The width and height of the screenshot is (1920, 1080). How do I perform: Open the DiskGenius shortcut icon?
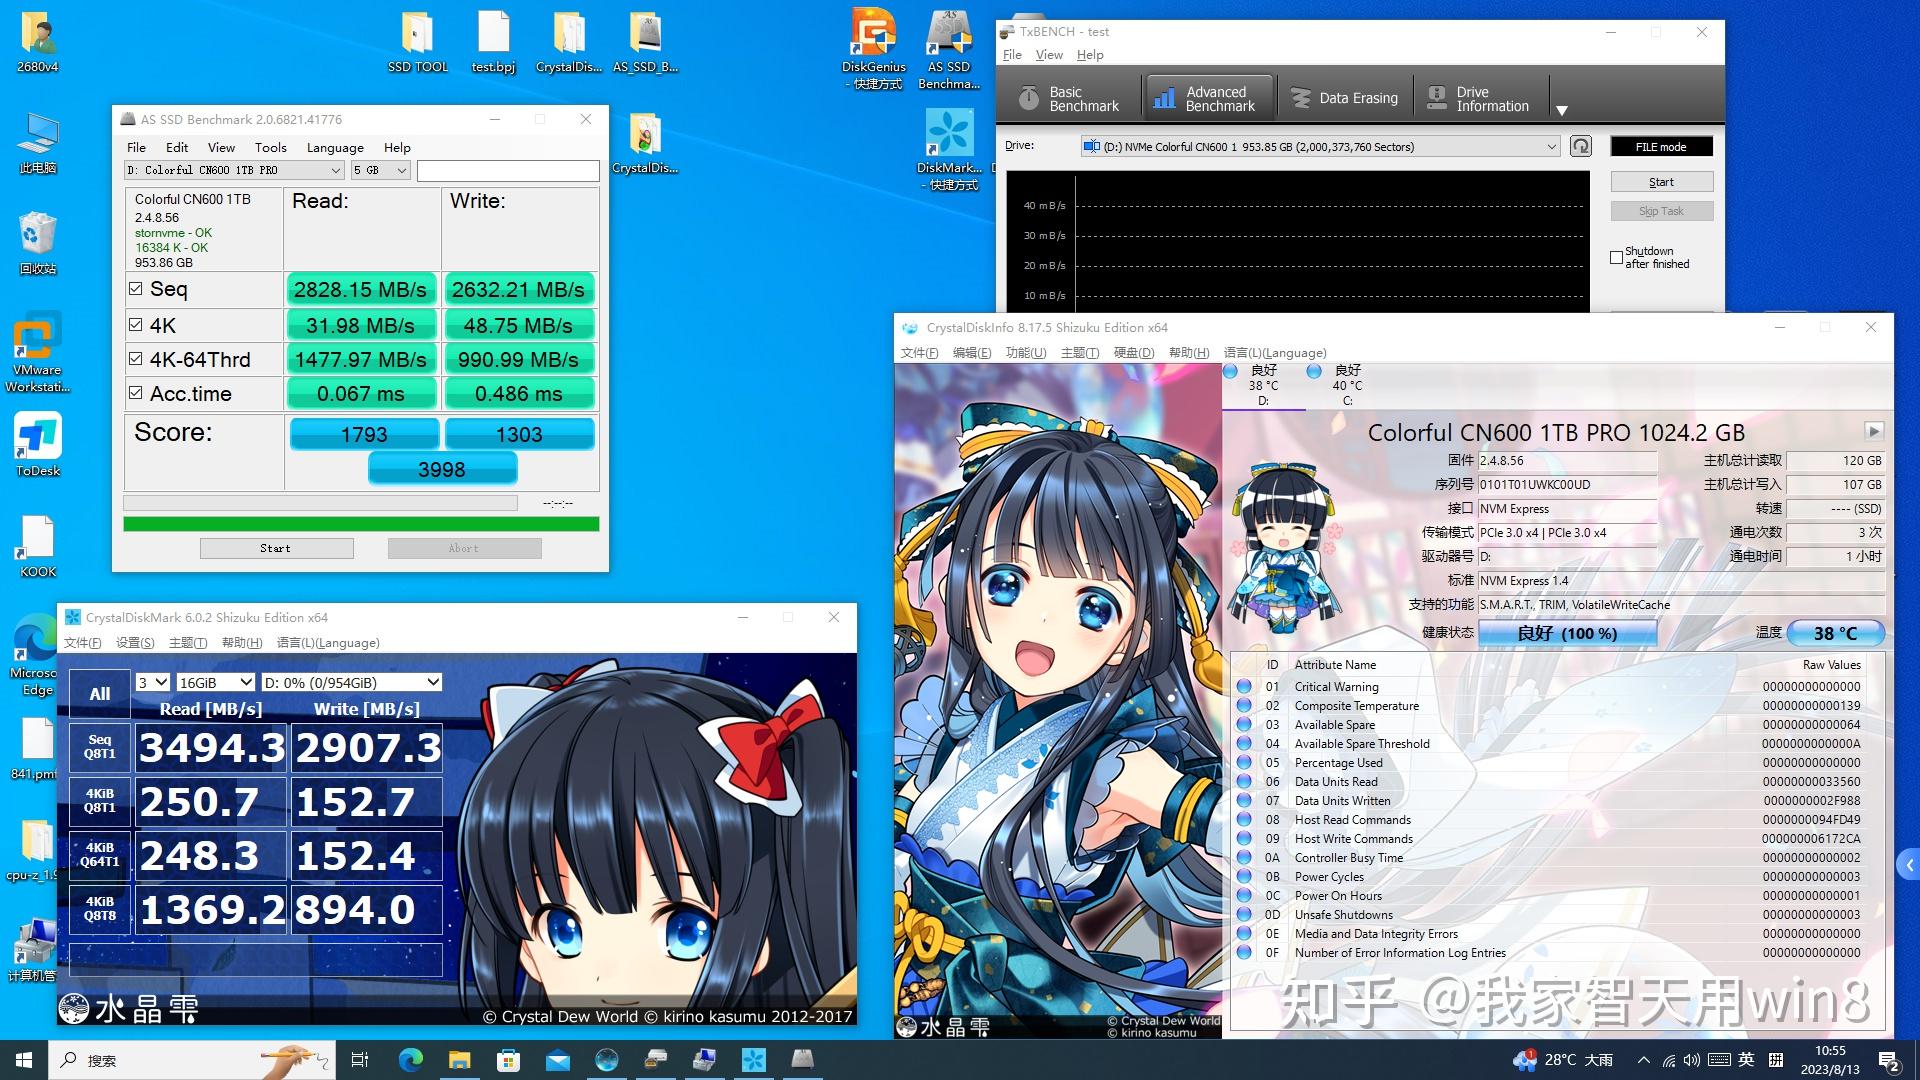pyautogui.click(x=873, y=48)
